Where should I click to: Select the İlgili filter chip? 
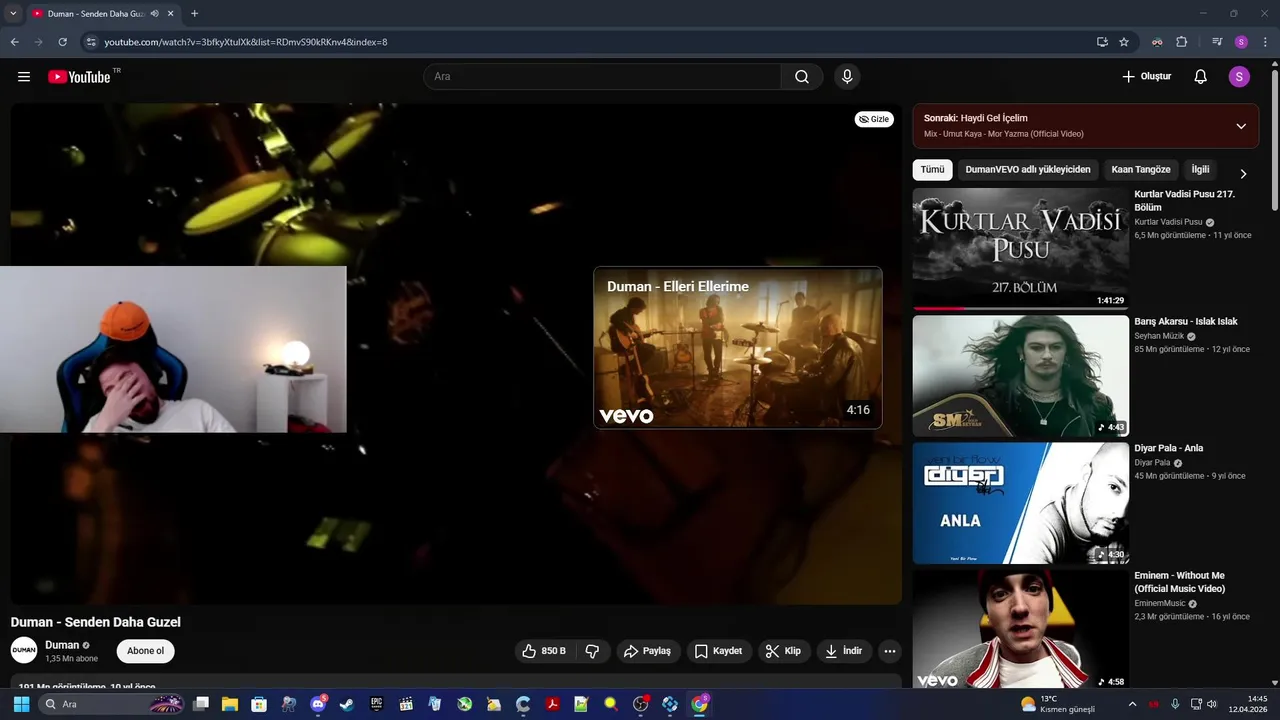click(1200, 170)
